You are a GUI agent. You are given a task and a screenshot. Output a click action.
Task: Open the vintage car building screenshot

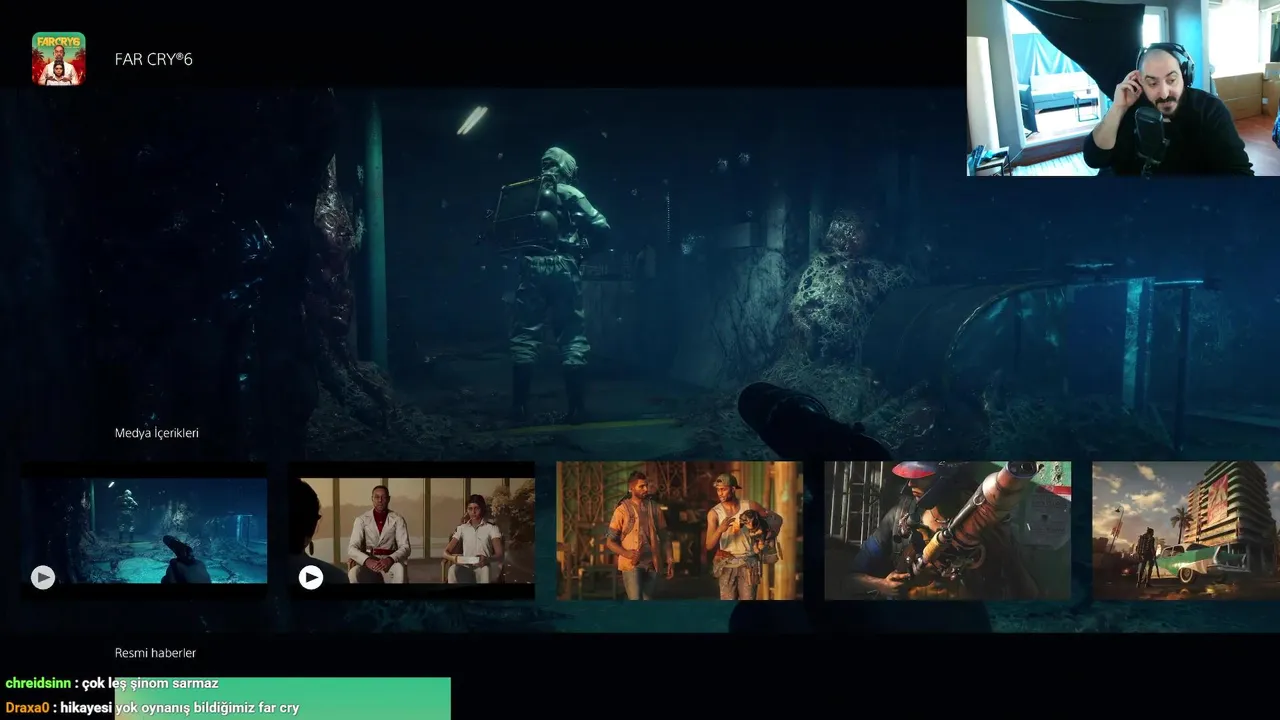[1186, 530]
